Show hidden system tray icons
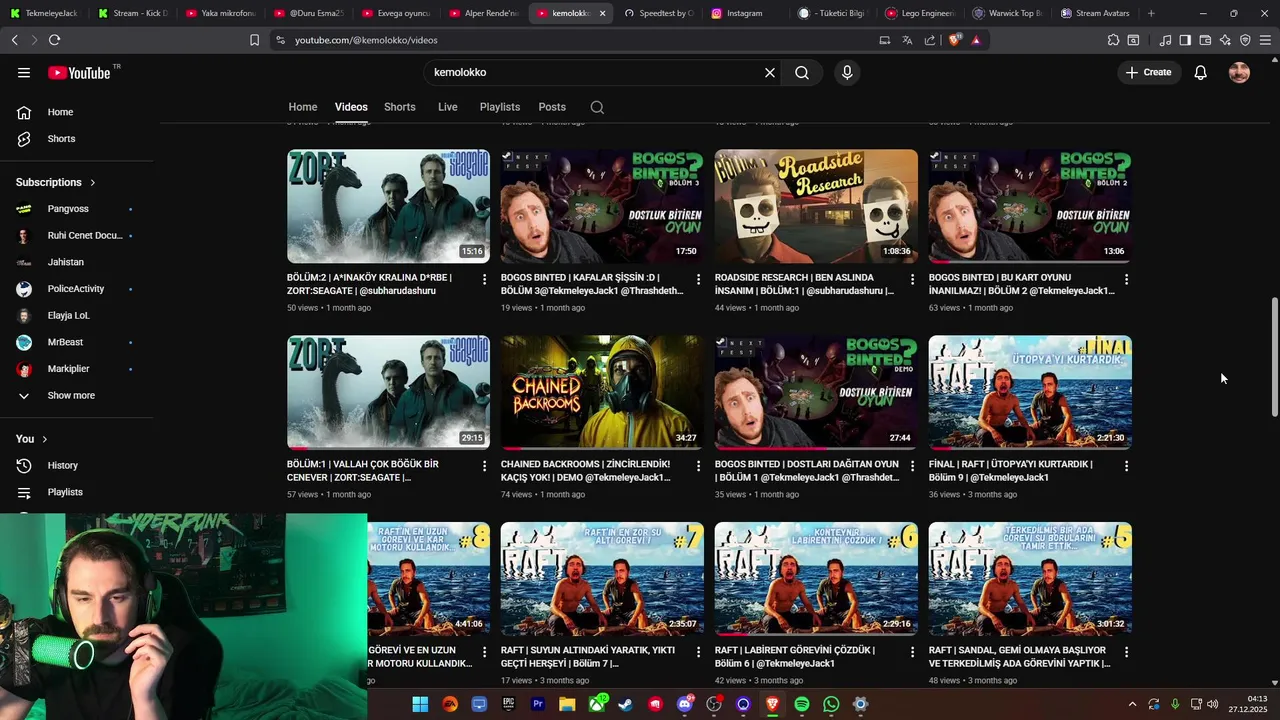 [x=1132, y=704]
